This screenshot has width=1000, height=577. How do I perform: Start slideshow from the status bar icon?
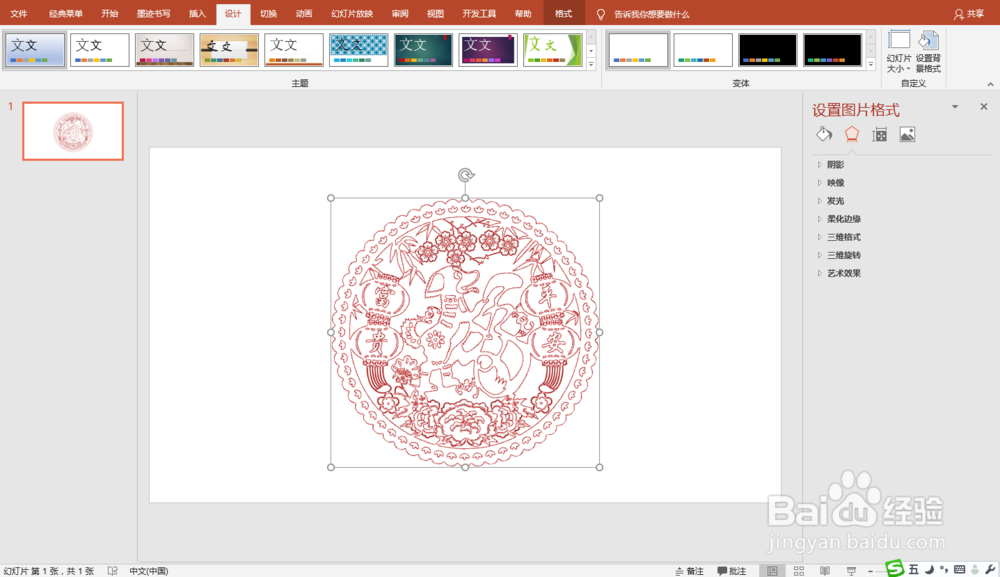(x=851, y=571)
